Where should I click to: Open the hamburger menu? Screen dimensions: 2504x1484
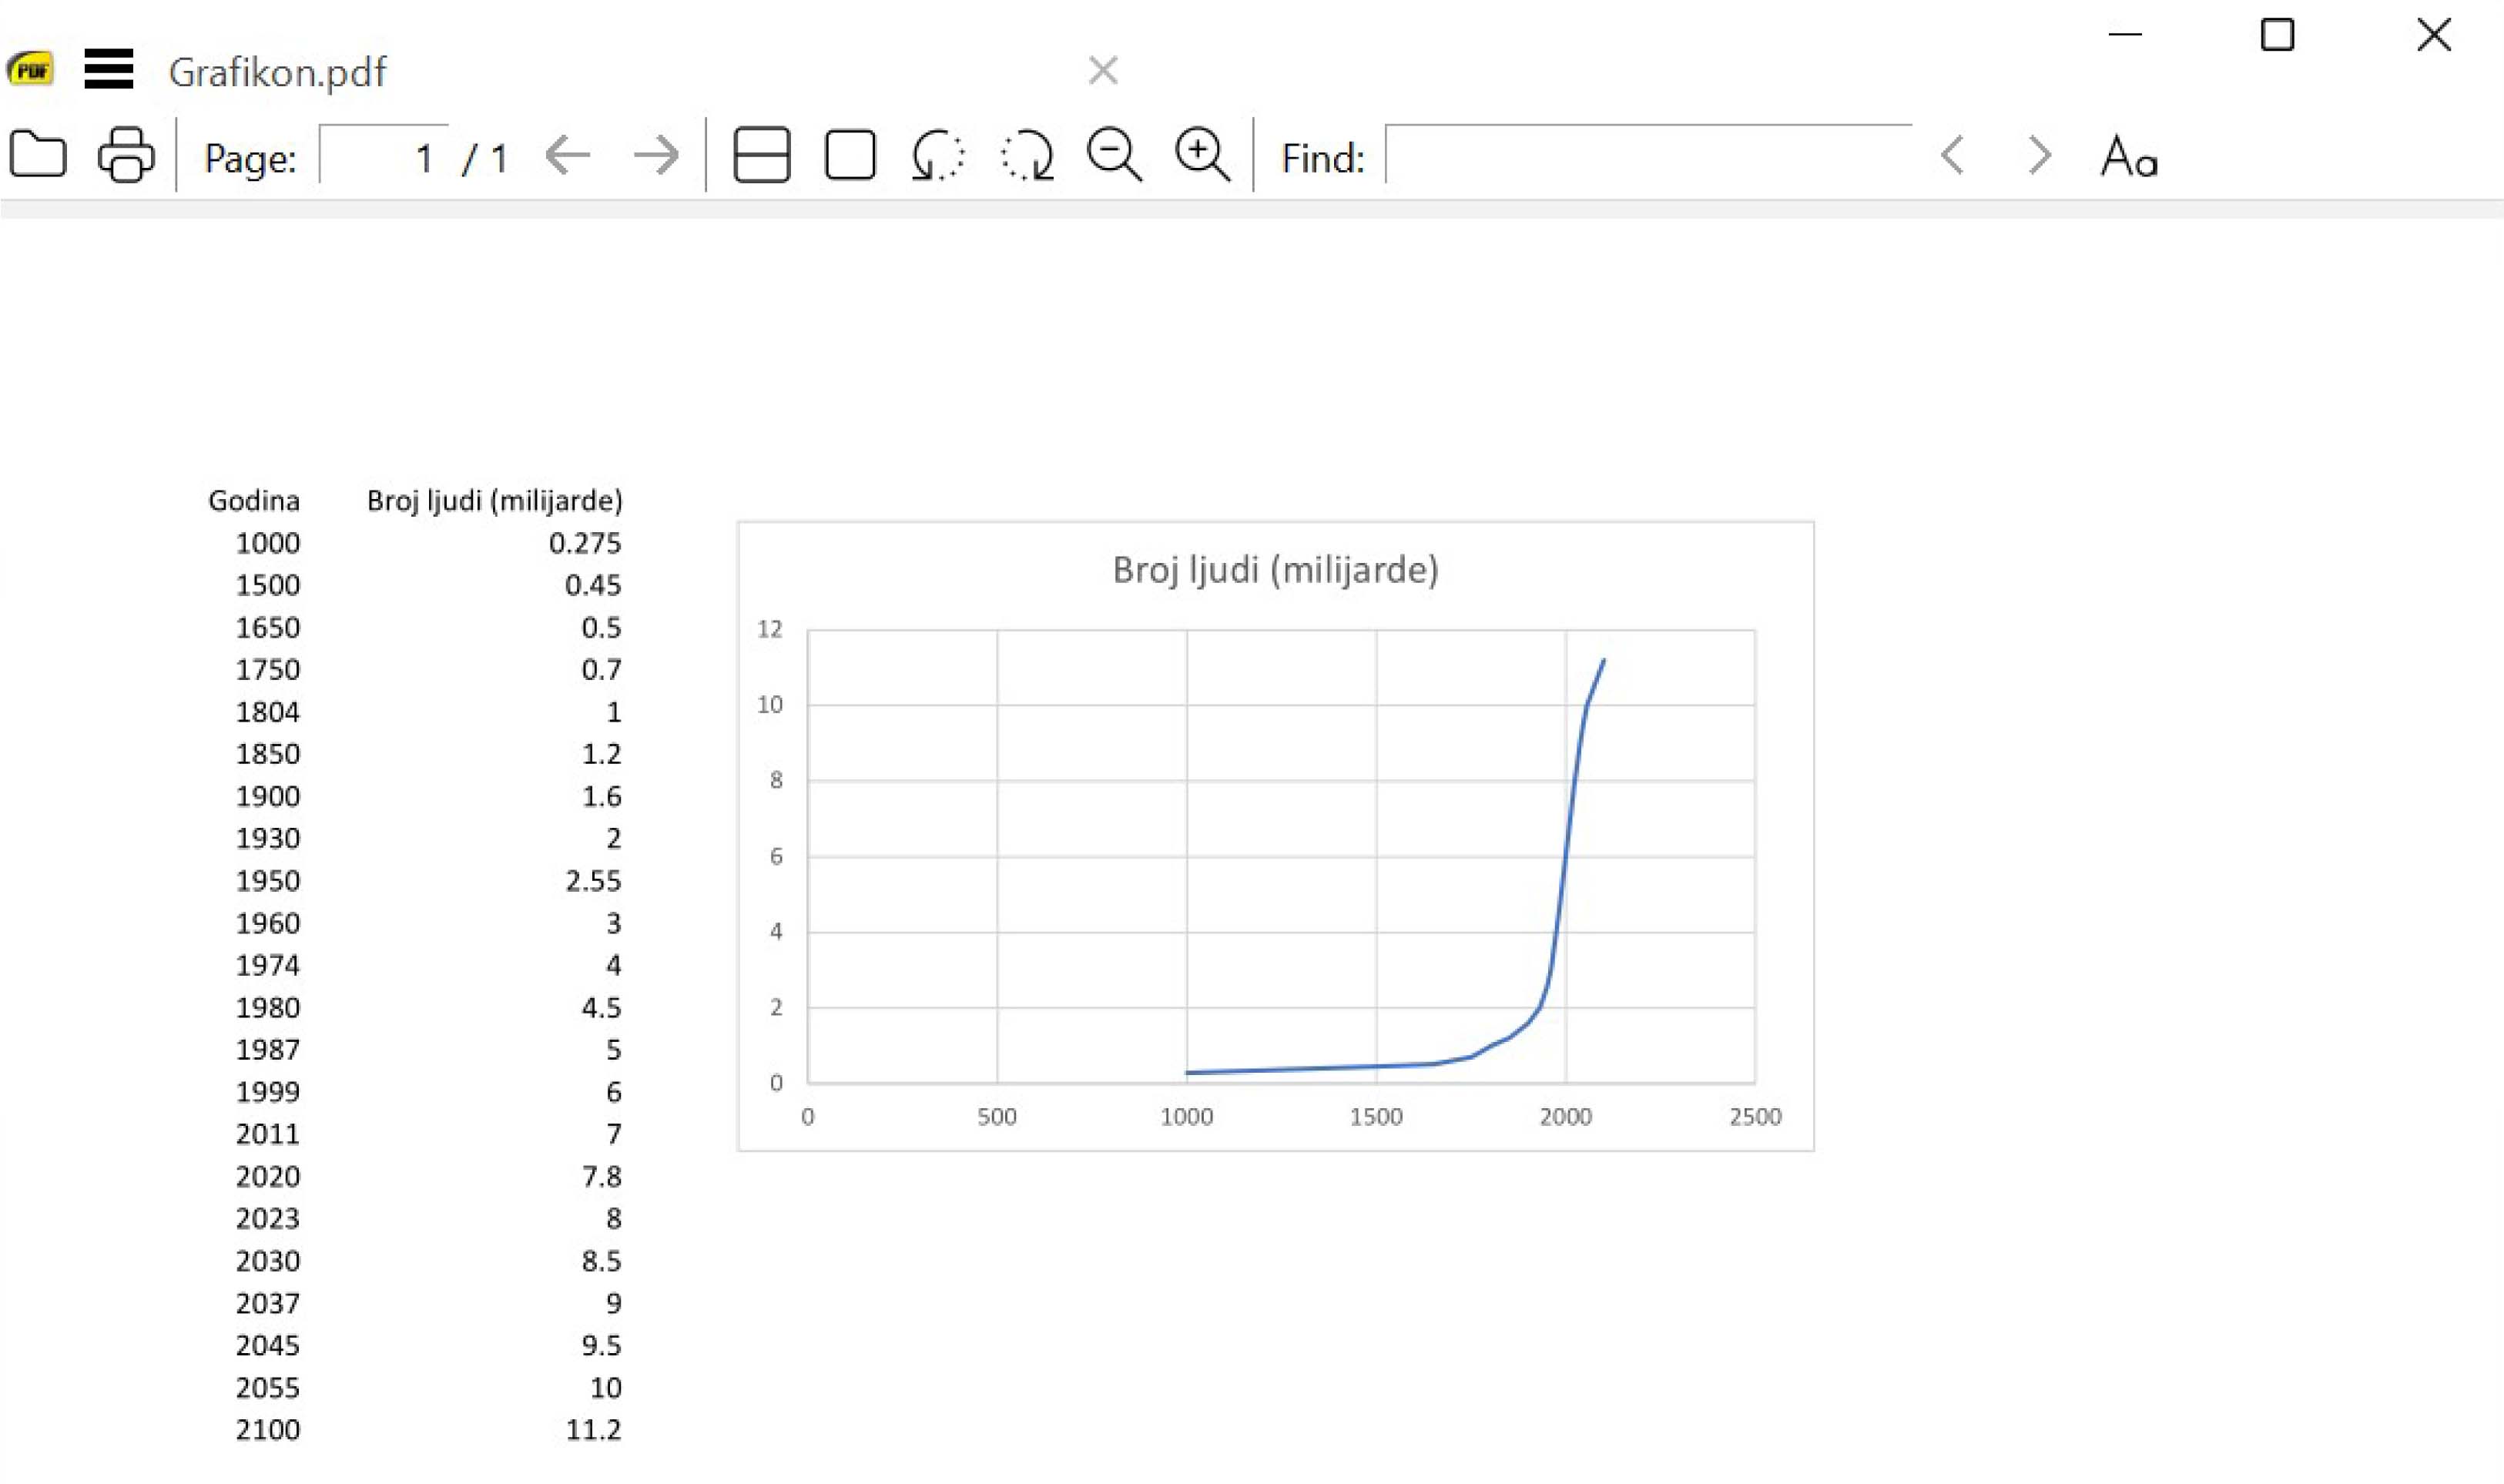tap(108, 69)
